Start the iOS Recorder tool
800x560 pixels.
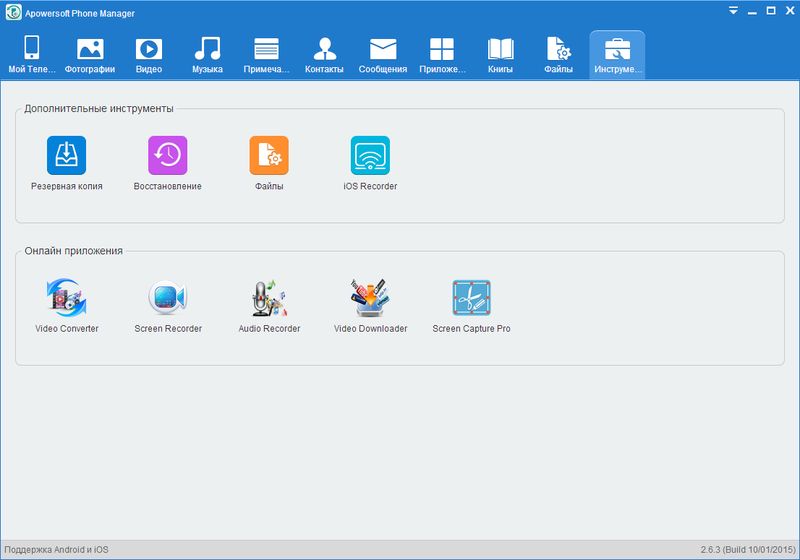(x=370, y=163)
